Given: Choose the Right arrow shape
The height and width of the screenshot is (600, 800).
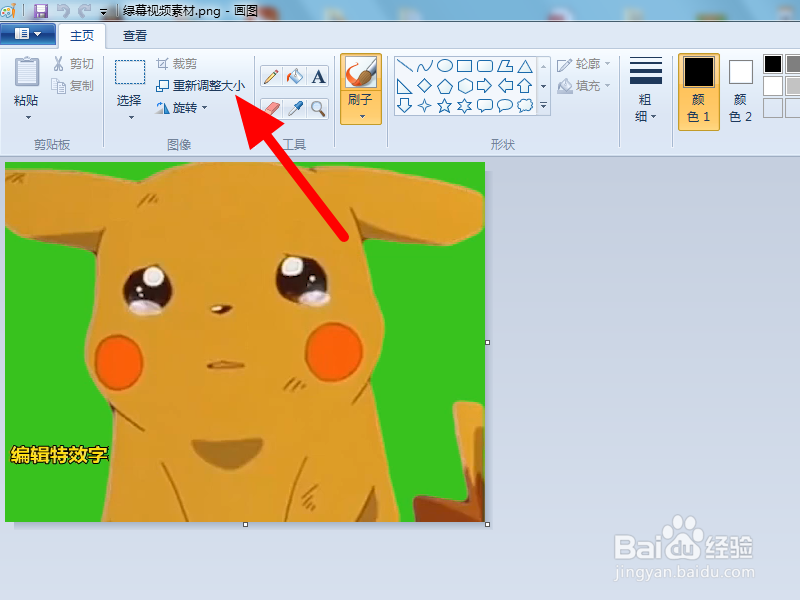Looking at the screenshot, I should 484,86.
